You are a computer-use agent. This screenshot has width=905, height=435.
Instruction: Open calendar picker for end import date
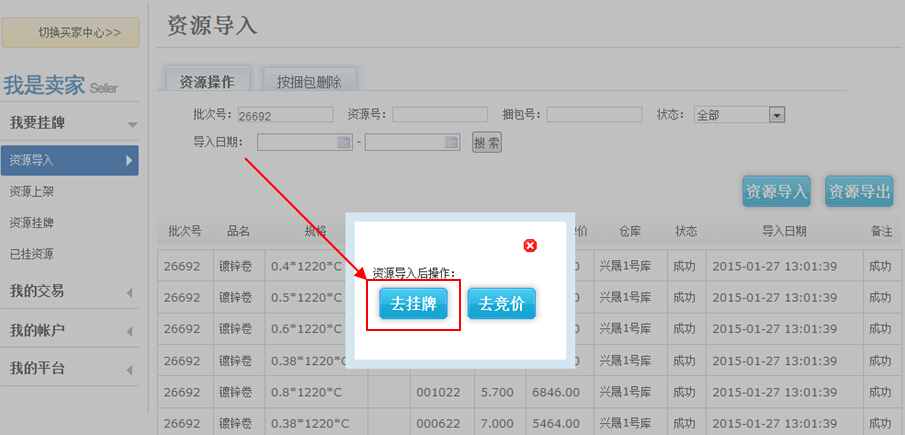pyautogui.click(x=453, y=143)
